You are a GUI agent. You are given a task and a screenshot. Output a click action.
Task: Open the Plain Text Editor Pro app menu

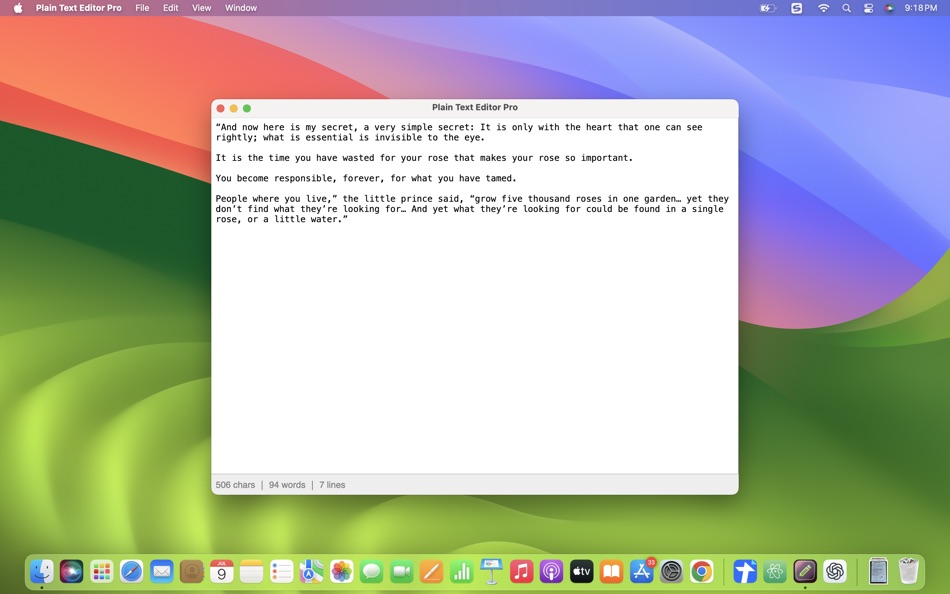coord(78,8)
